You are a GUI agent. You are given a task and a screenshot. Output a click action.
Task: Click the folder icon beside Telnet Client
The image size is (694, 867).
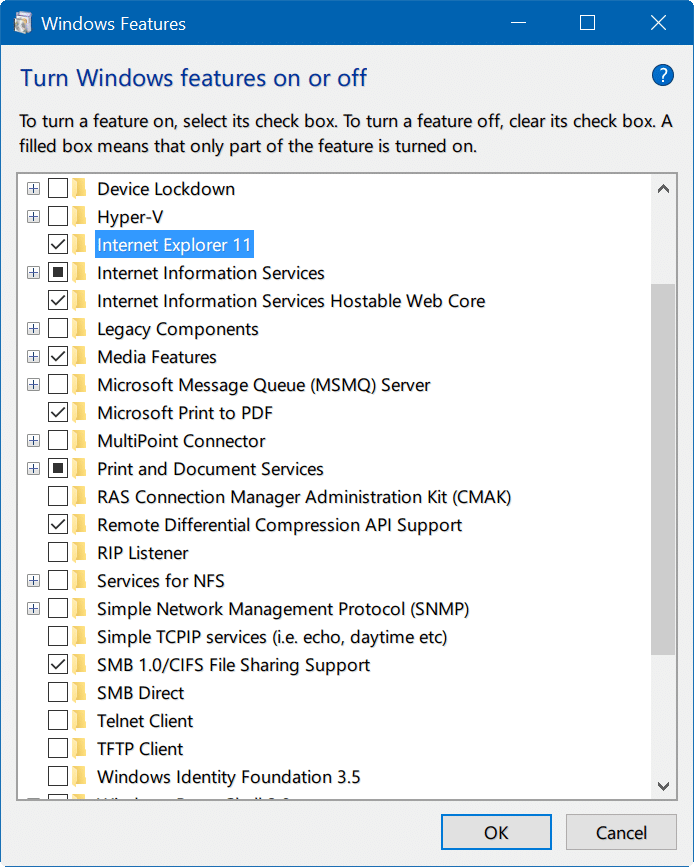[x=80, y=720]
